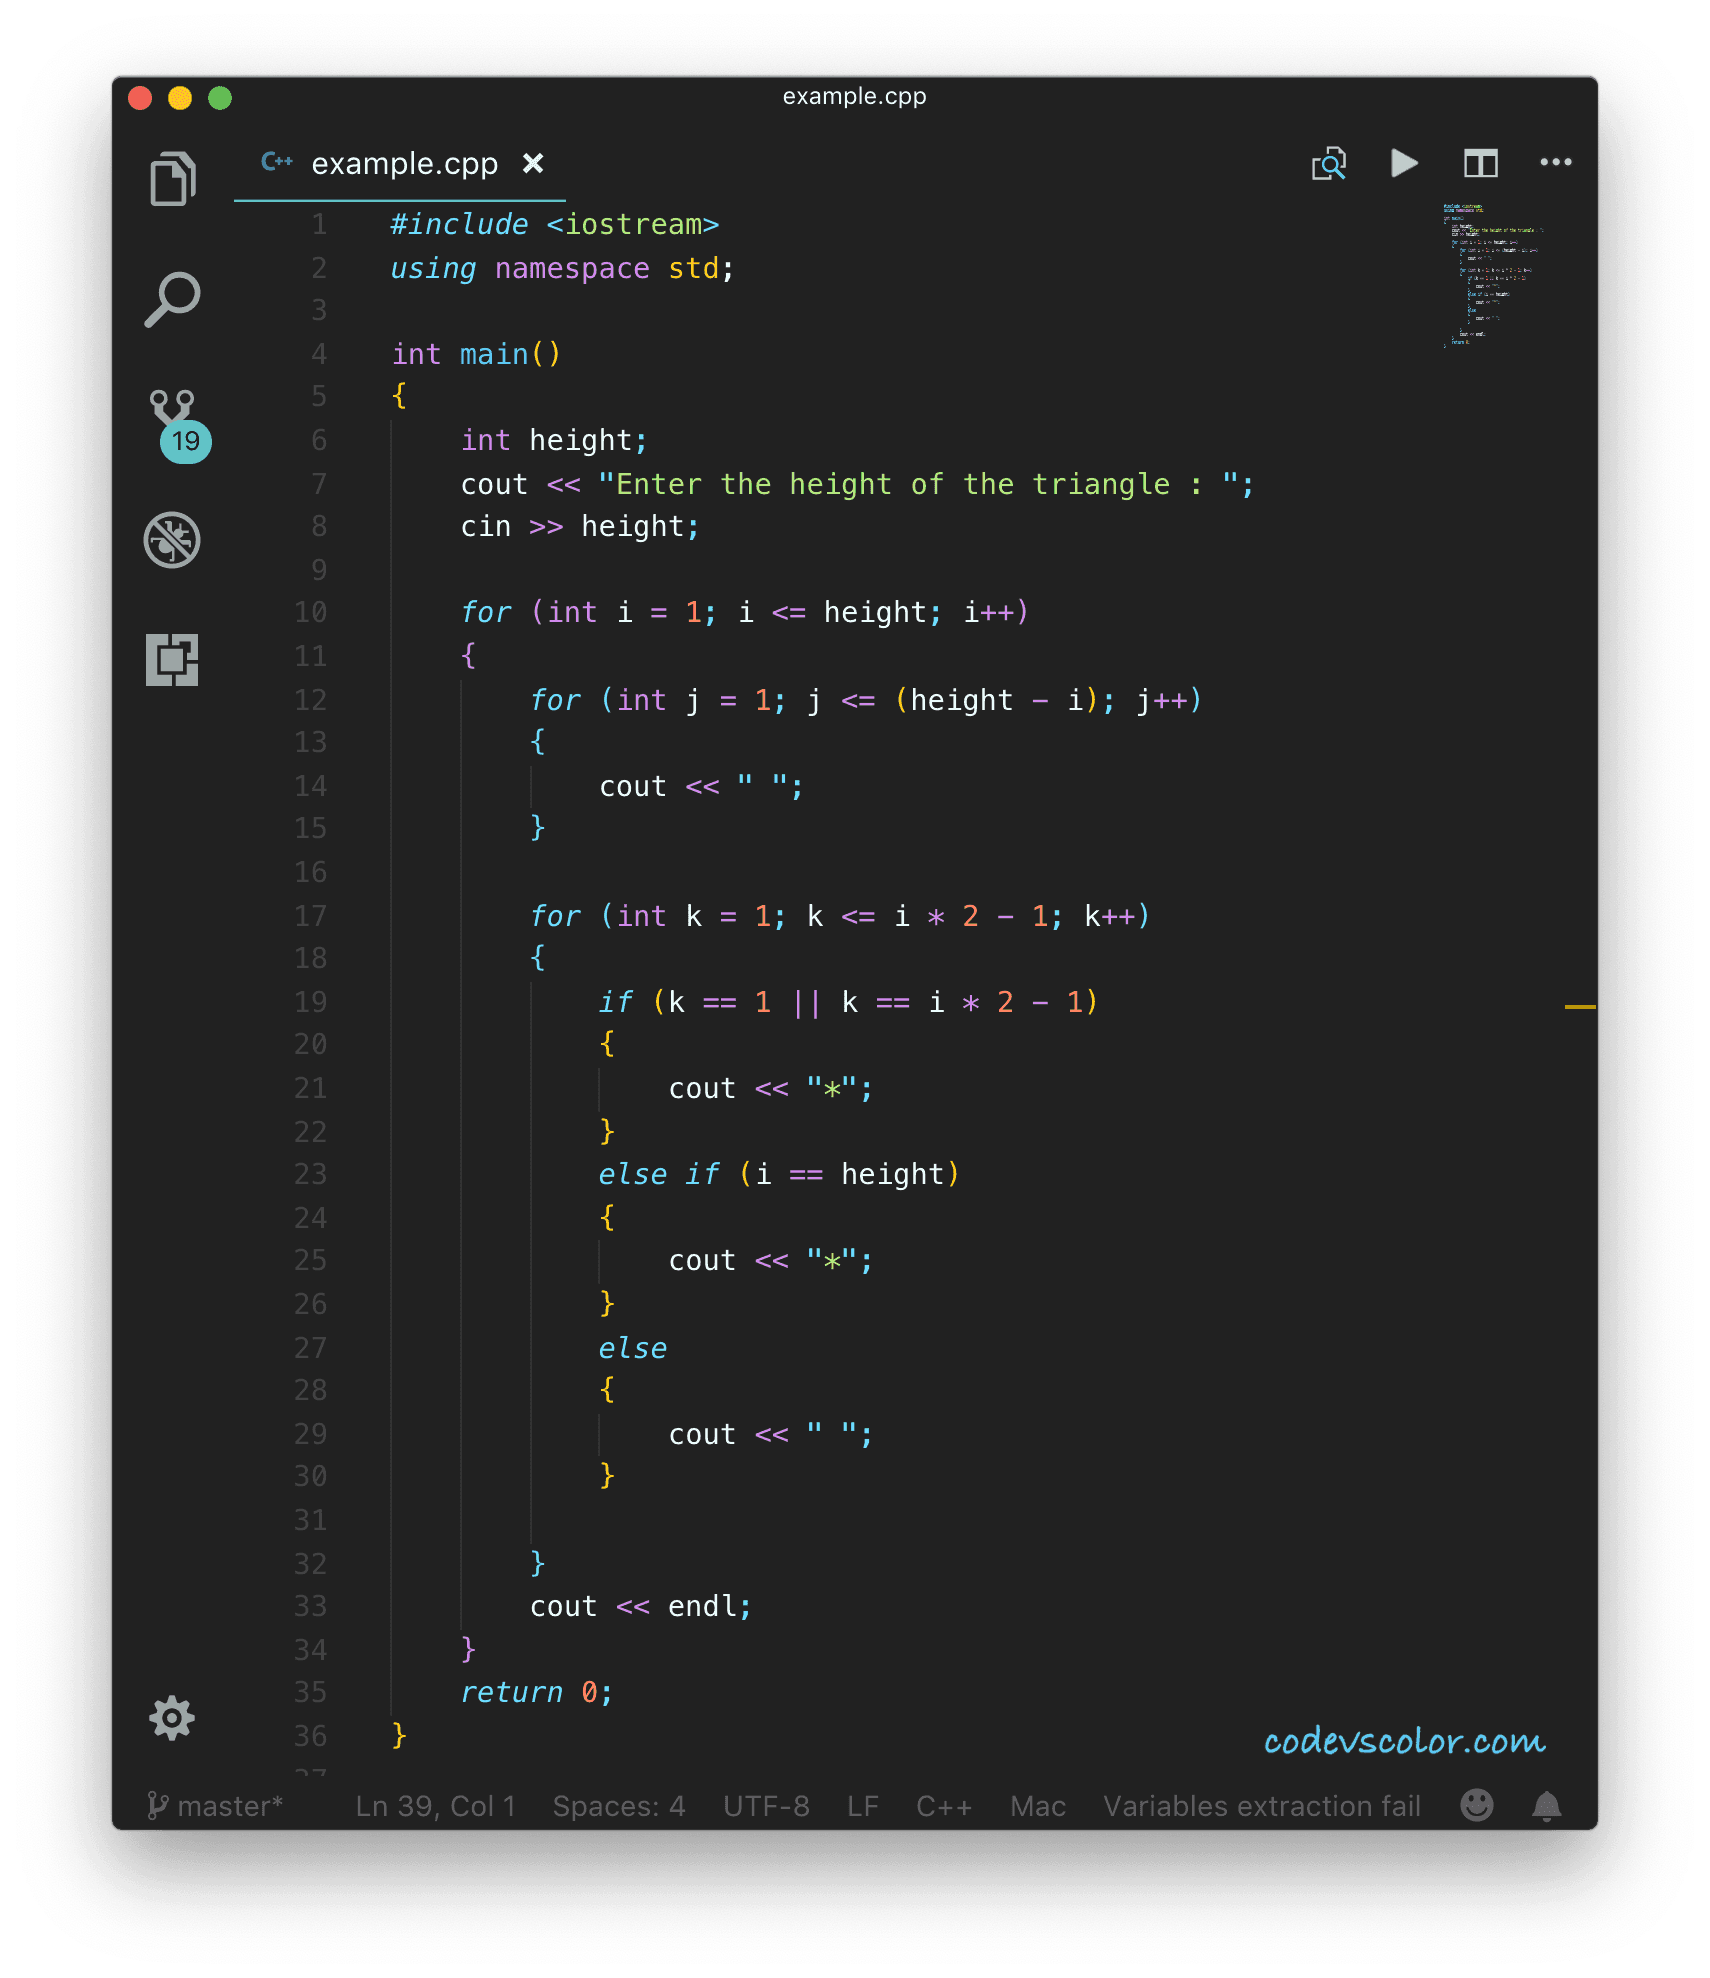Viewport: 1710px width, 1978px height.
Task: Open the Extensions panel
Action: [x=172, y=660]
